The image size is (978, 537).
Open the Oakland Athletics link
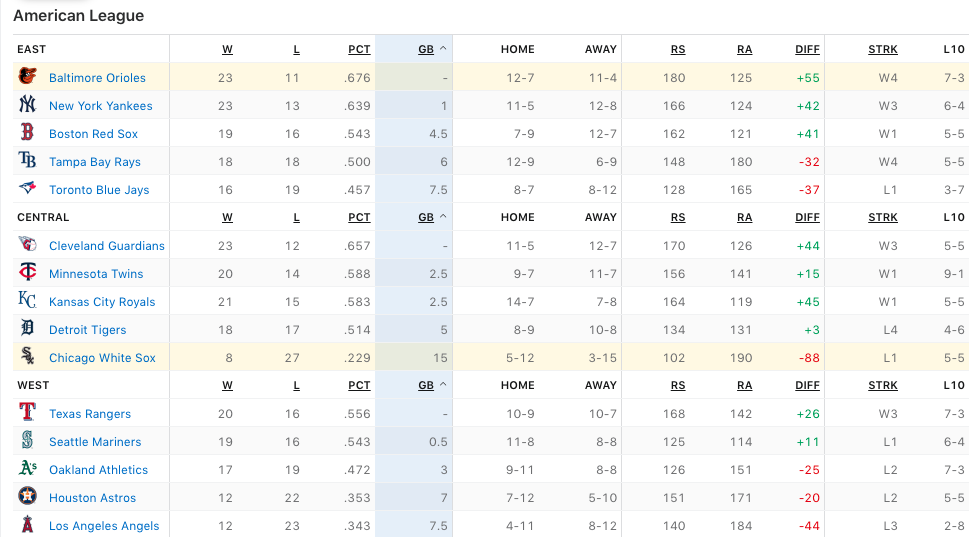(99, 470)
